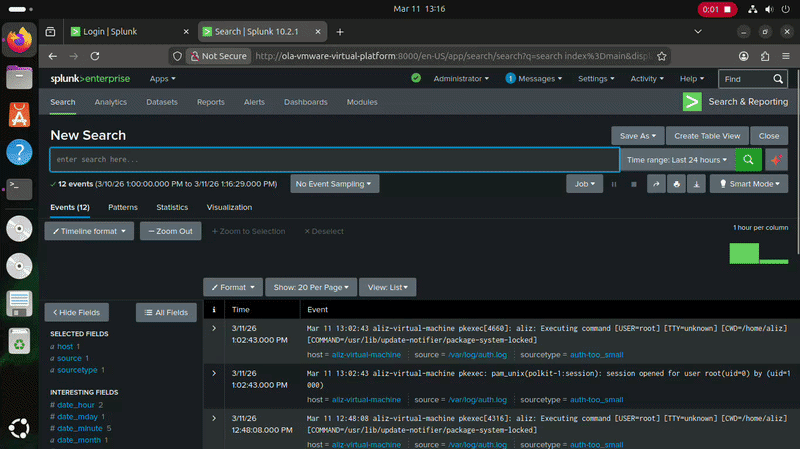Open the Reports nav item
Image resolution: width=800 pixels, height=449 pixels.
[211, 102]
